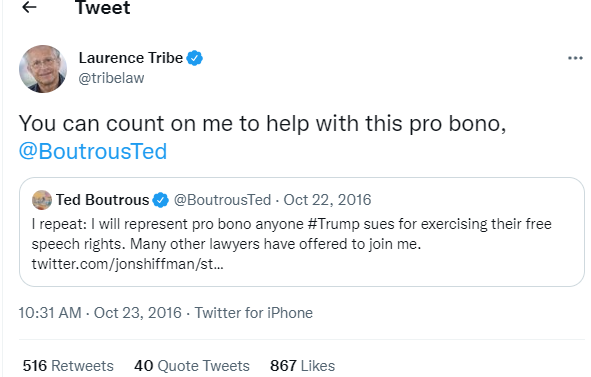
Task: Open Ted Boutrous's small avatar
Action: tap(42, 200)
